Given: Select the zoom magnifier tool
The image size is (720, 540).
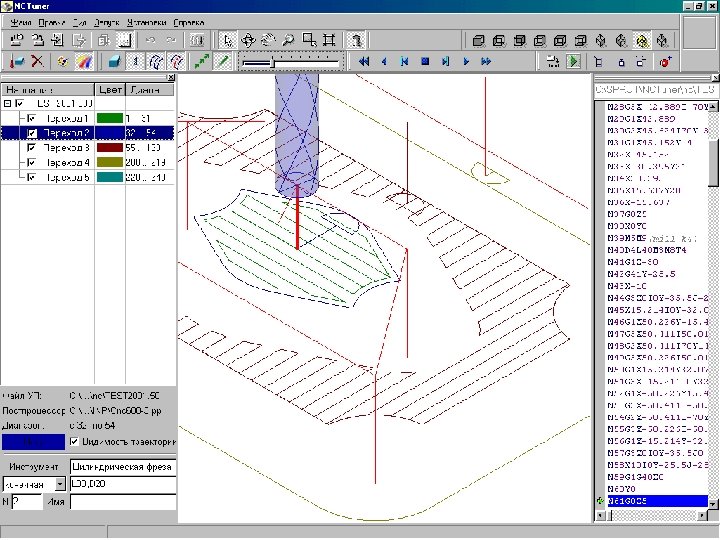Looking at the screenshot, I should click(288, 41).
